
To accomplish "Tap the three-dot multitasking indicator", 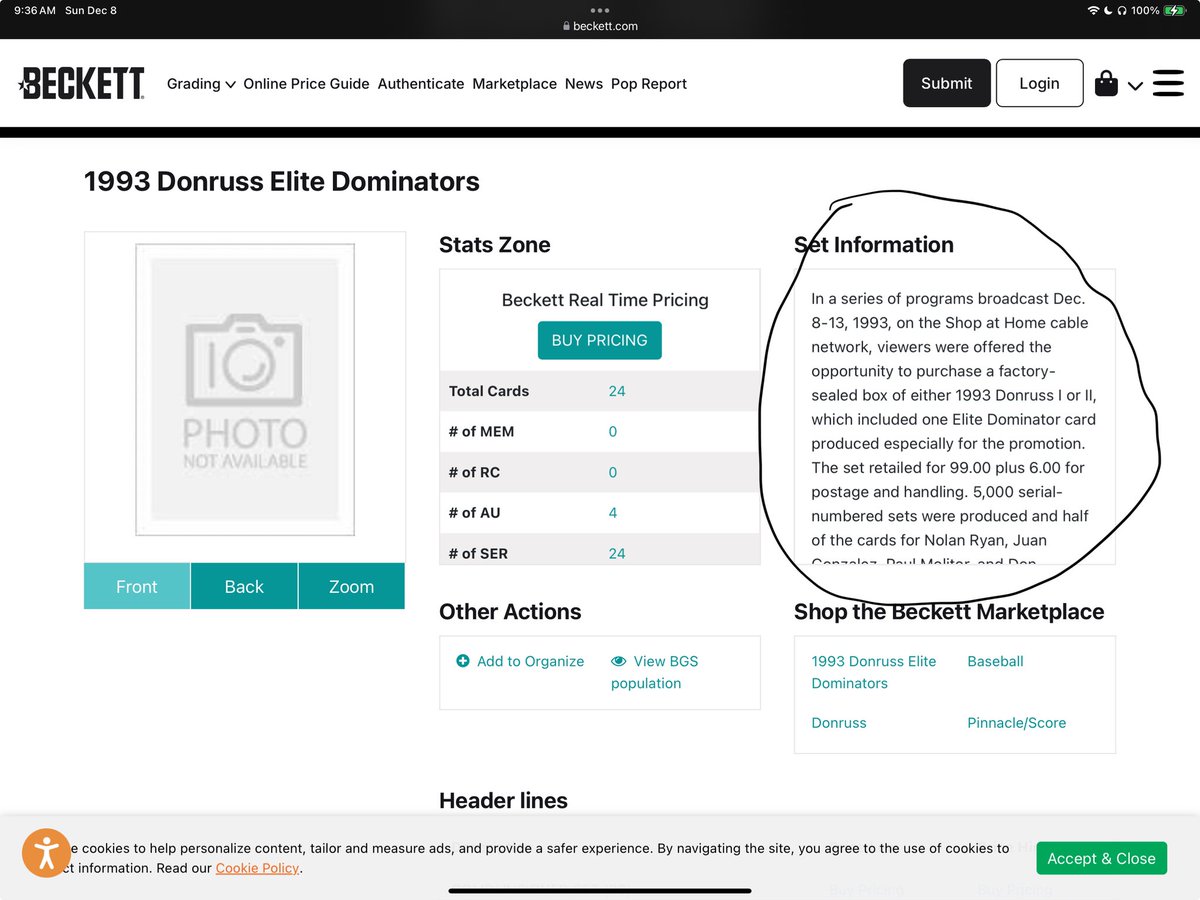I will [x=600, y=11].
